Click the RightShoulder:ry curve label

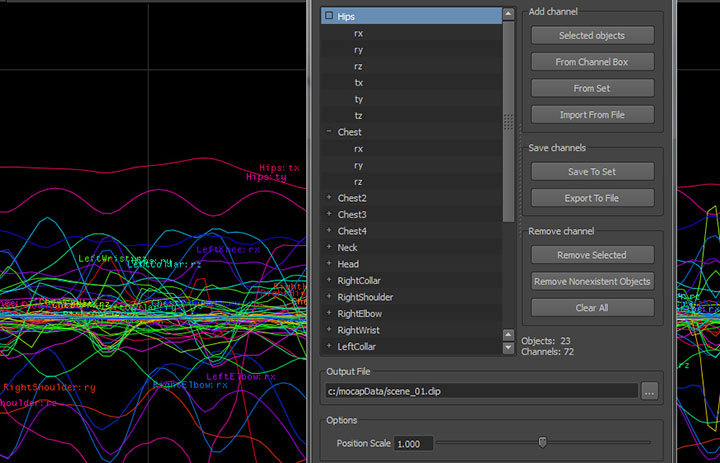tap(50, 388)
